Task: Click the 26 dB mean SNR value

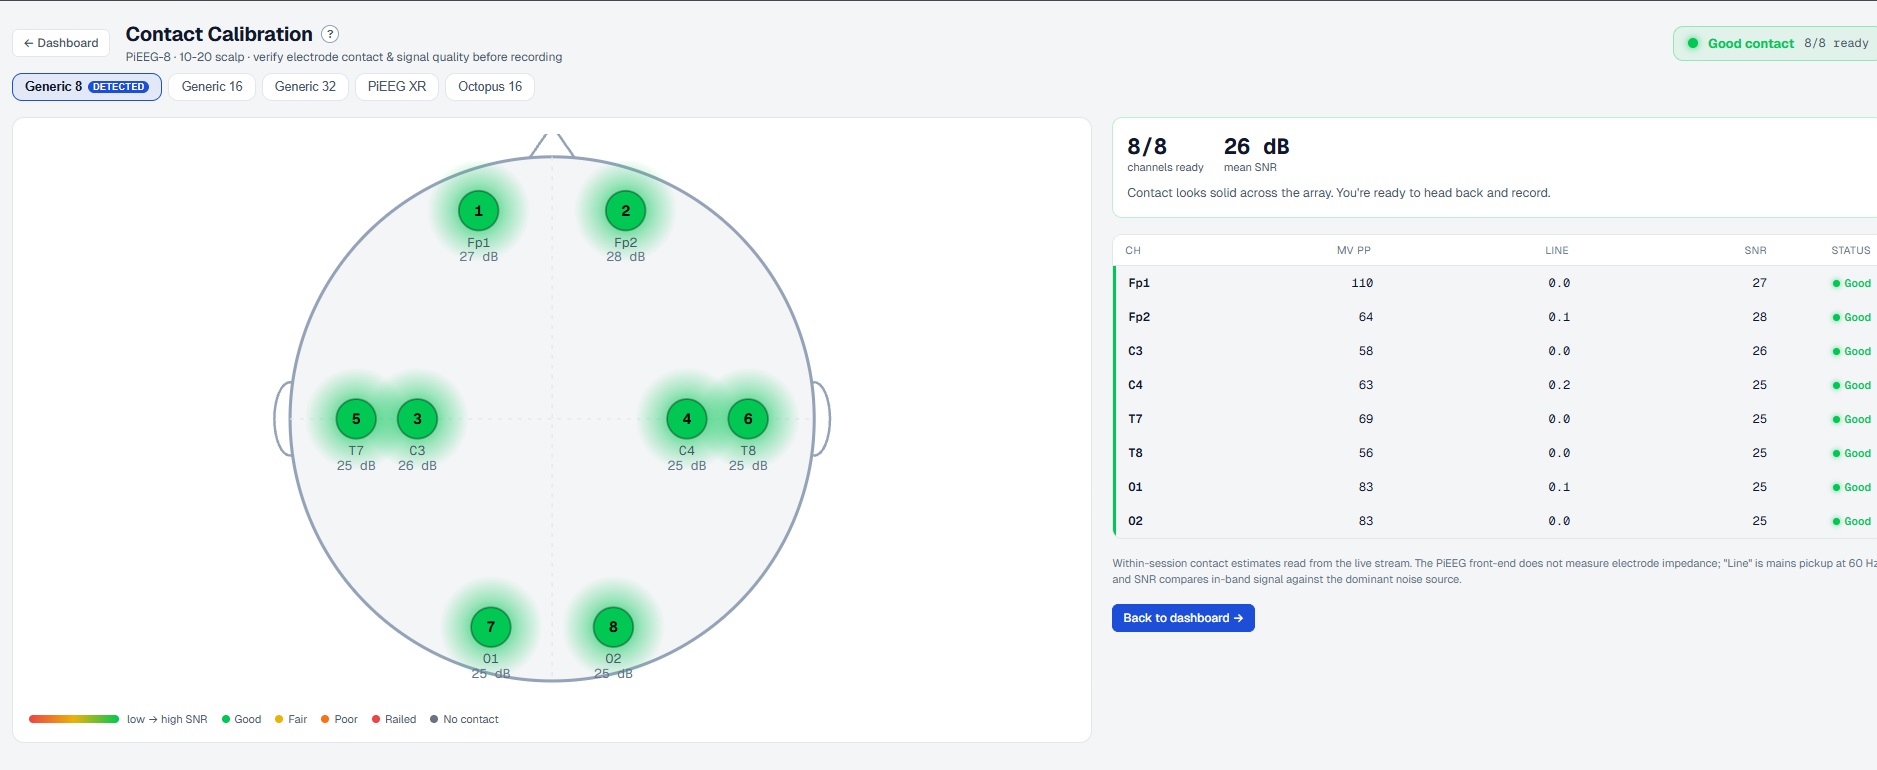Action: pos(1257,146)
